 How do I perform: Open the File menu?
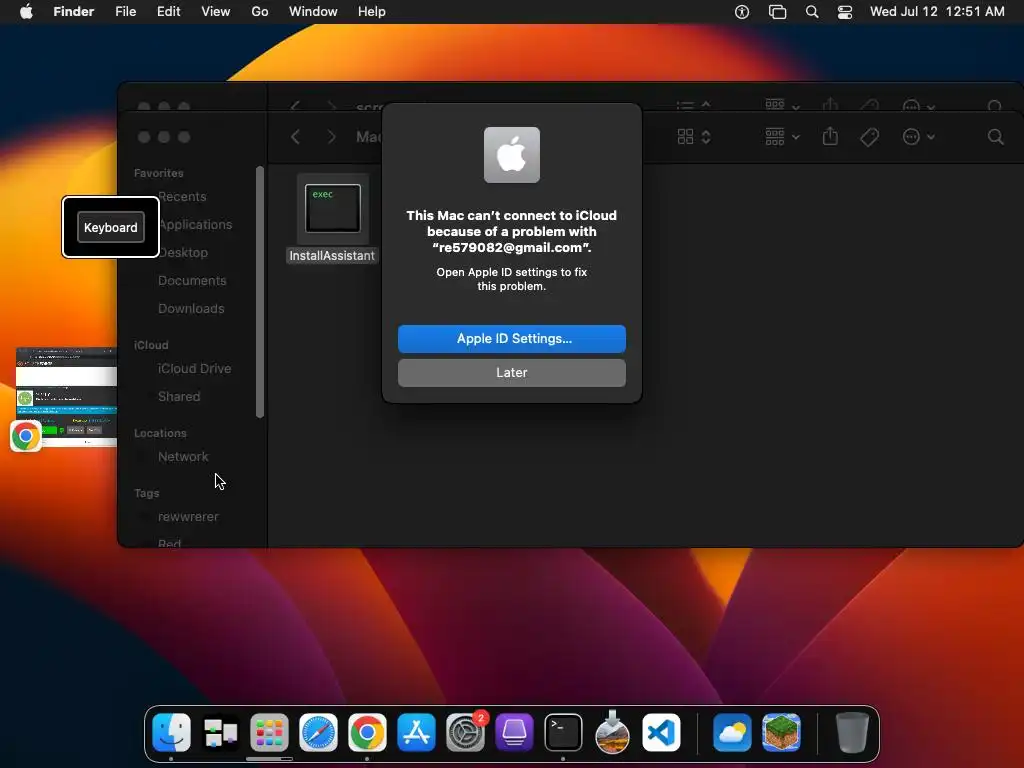[125, 12]
